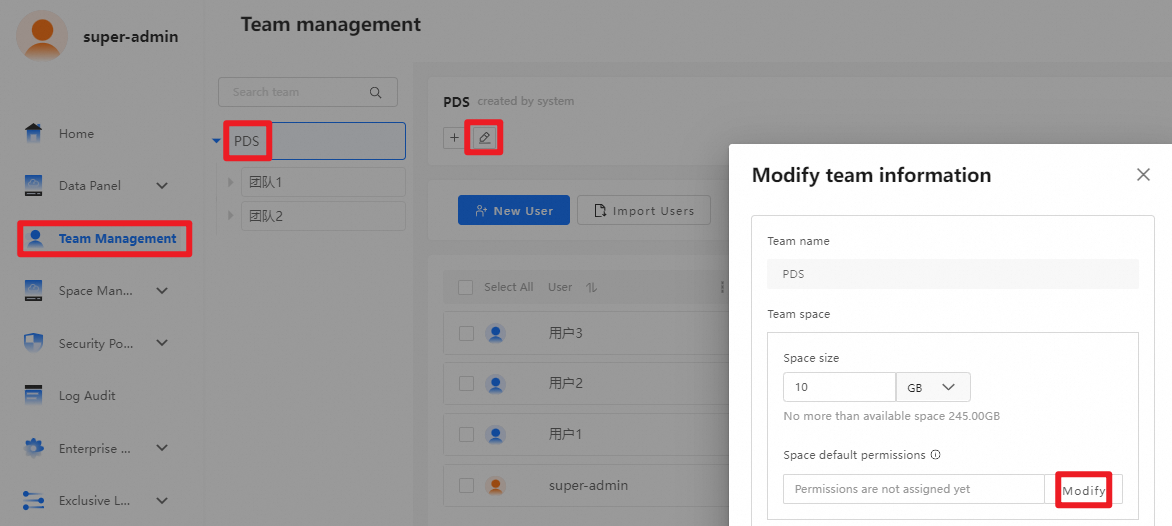Click the search magnifier in Search team

[376, 92]
